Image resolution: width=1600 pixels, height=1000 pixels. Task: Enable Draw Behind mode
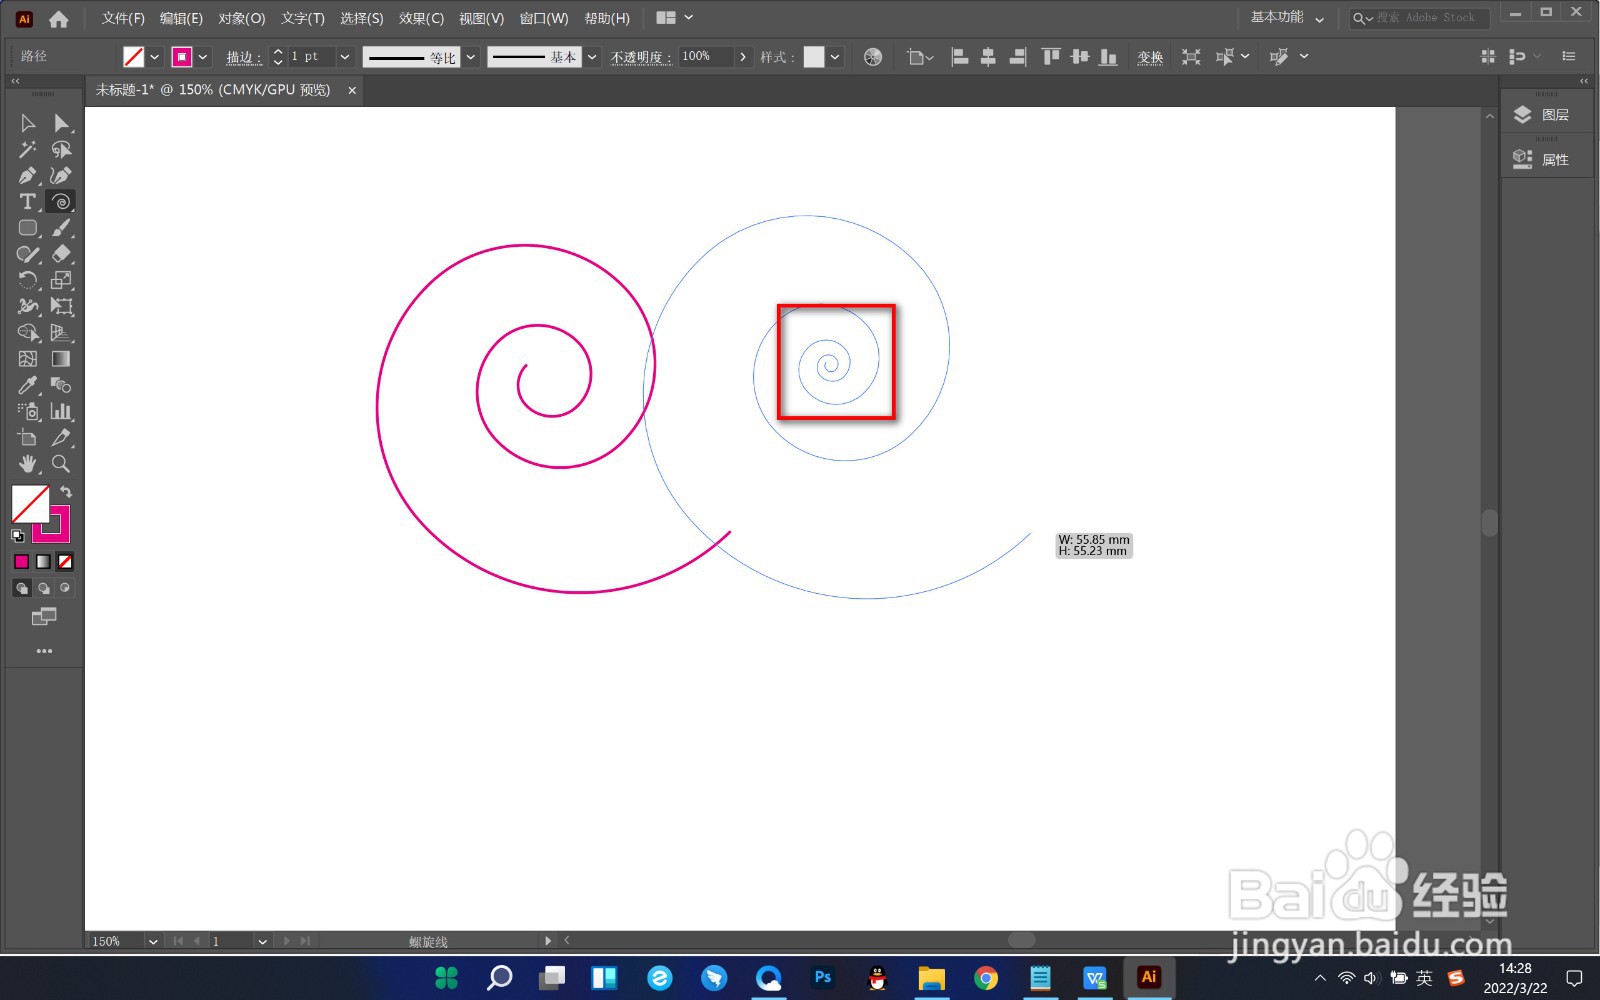click(44, 588)
